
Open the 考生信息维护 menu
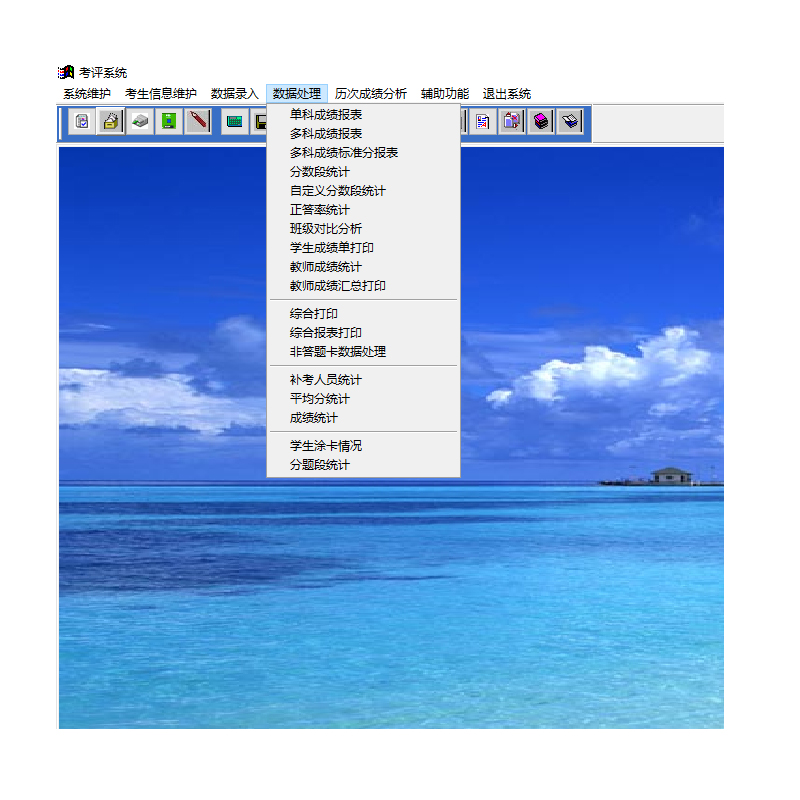coord(161,94)
